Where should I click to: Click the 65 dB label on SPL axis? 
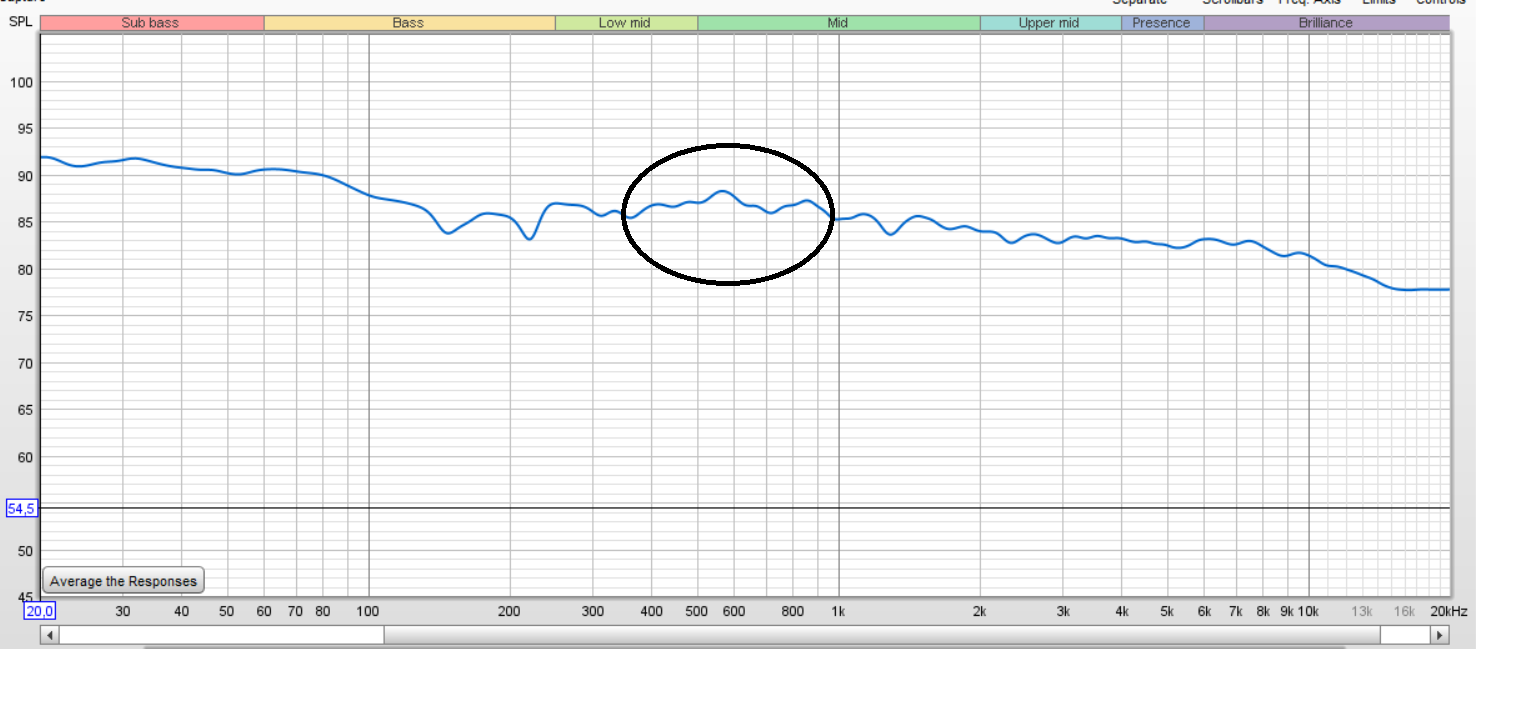25,410
